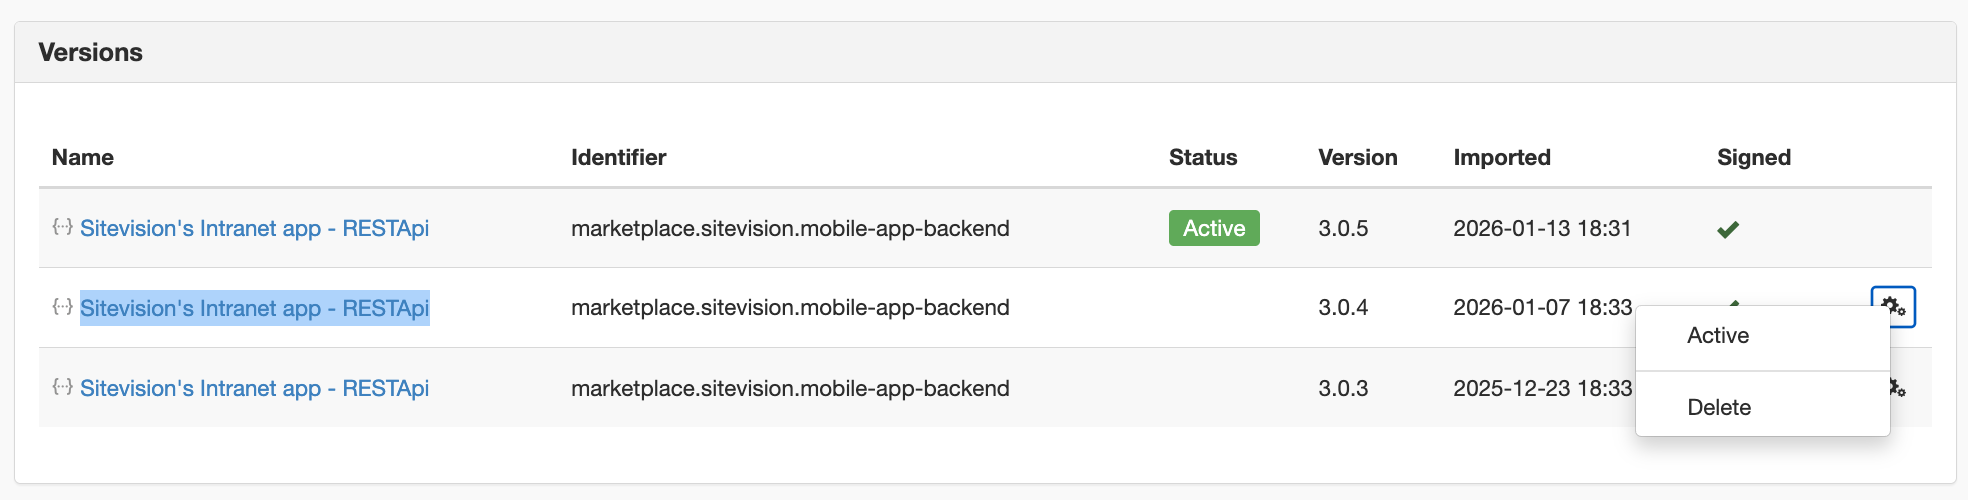Click the RESTApi module icon in version 3.0.5 row
The width and height of the screenshot is (1968, 500).
(62, 227)
